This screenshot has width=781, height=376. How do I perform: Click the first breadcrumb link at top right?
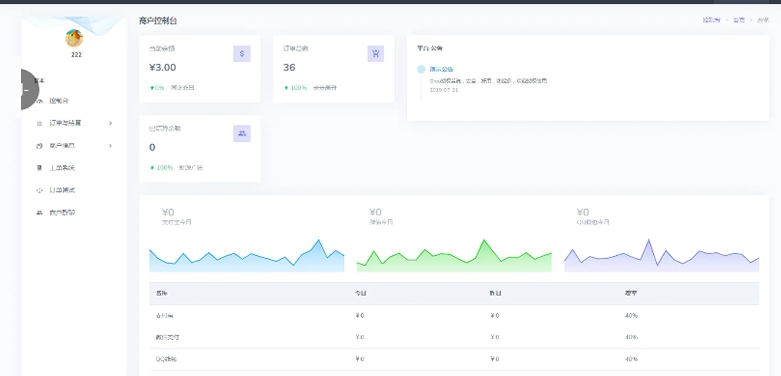[711, 20]
